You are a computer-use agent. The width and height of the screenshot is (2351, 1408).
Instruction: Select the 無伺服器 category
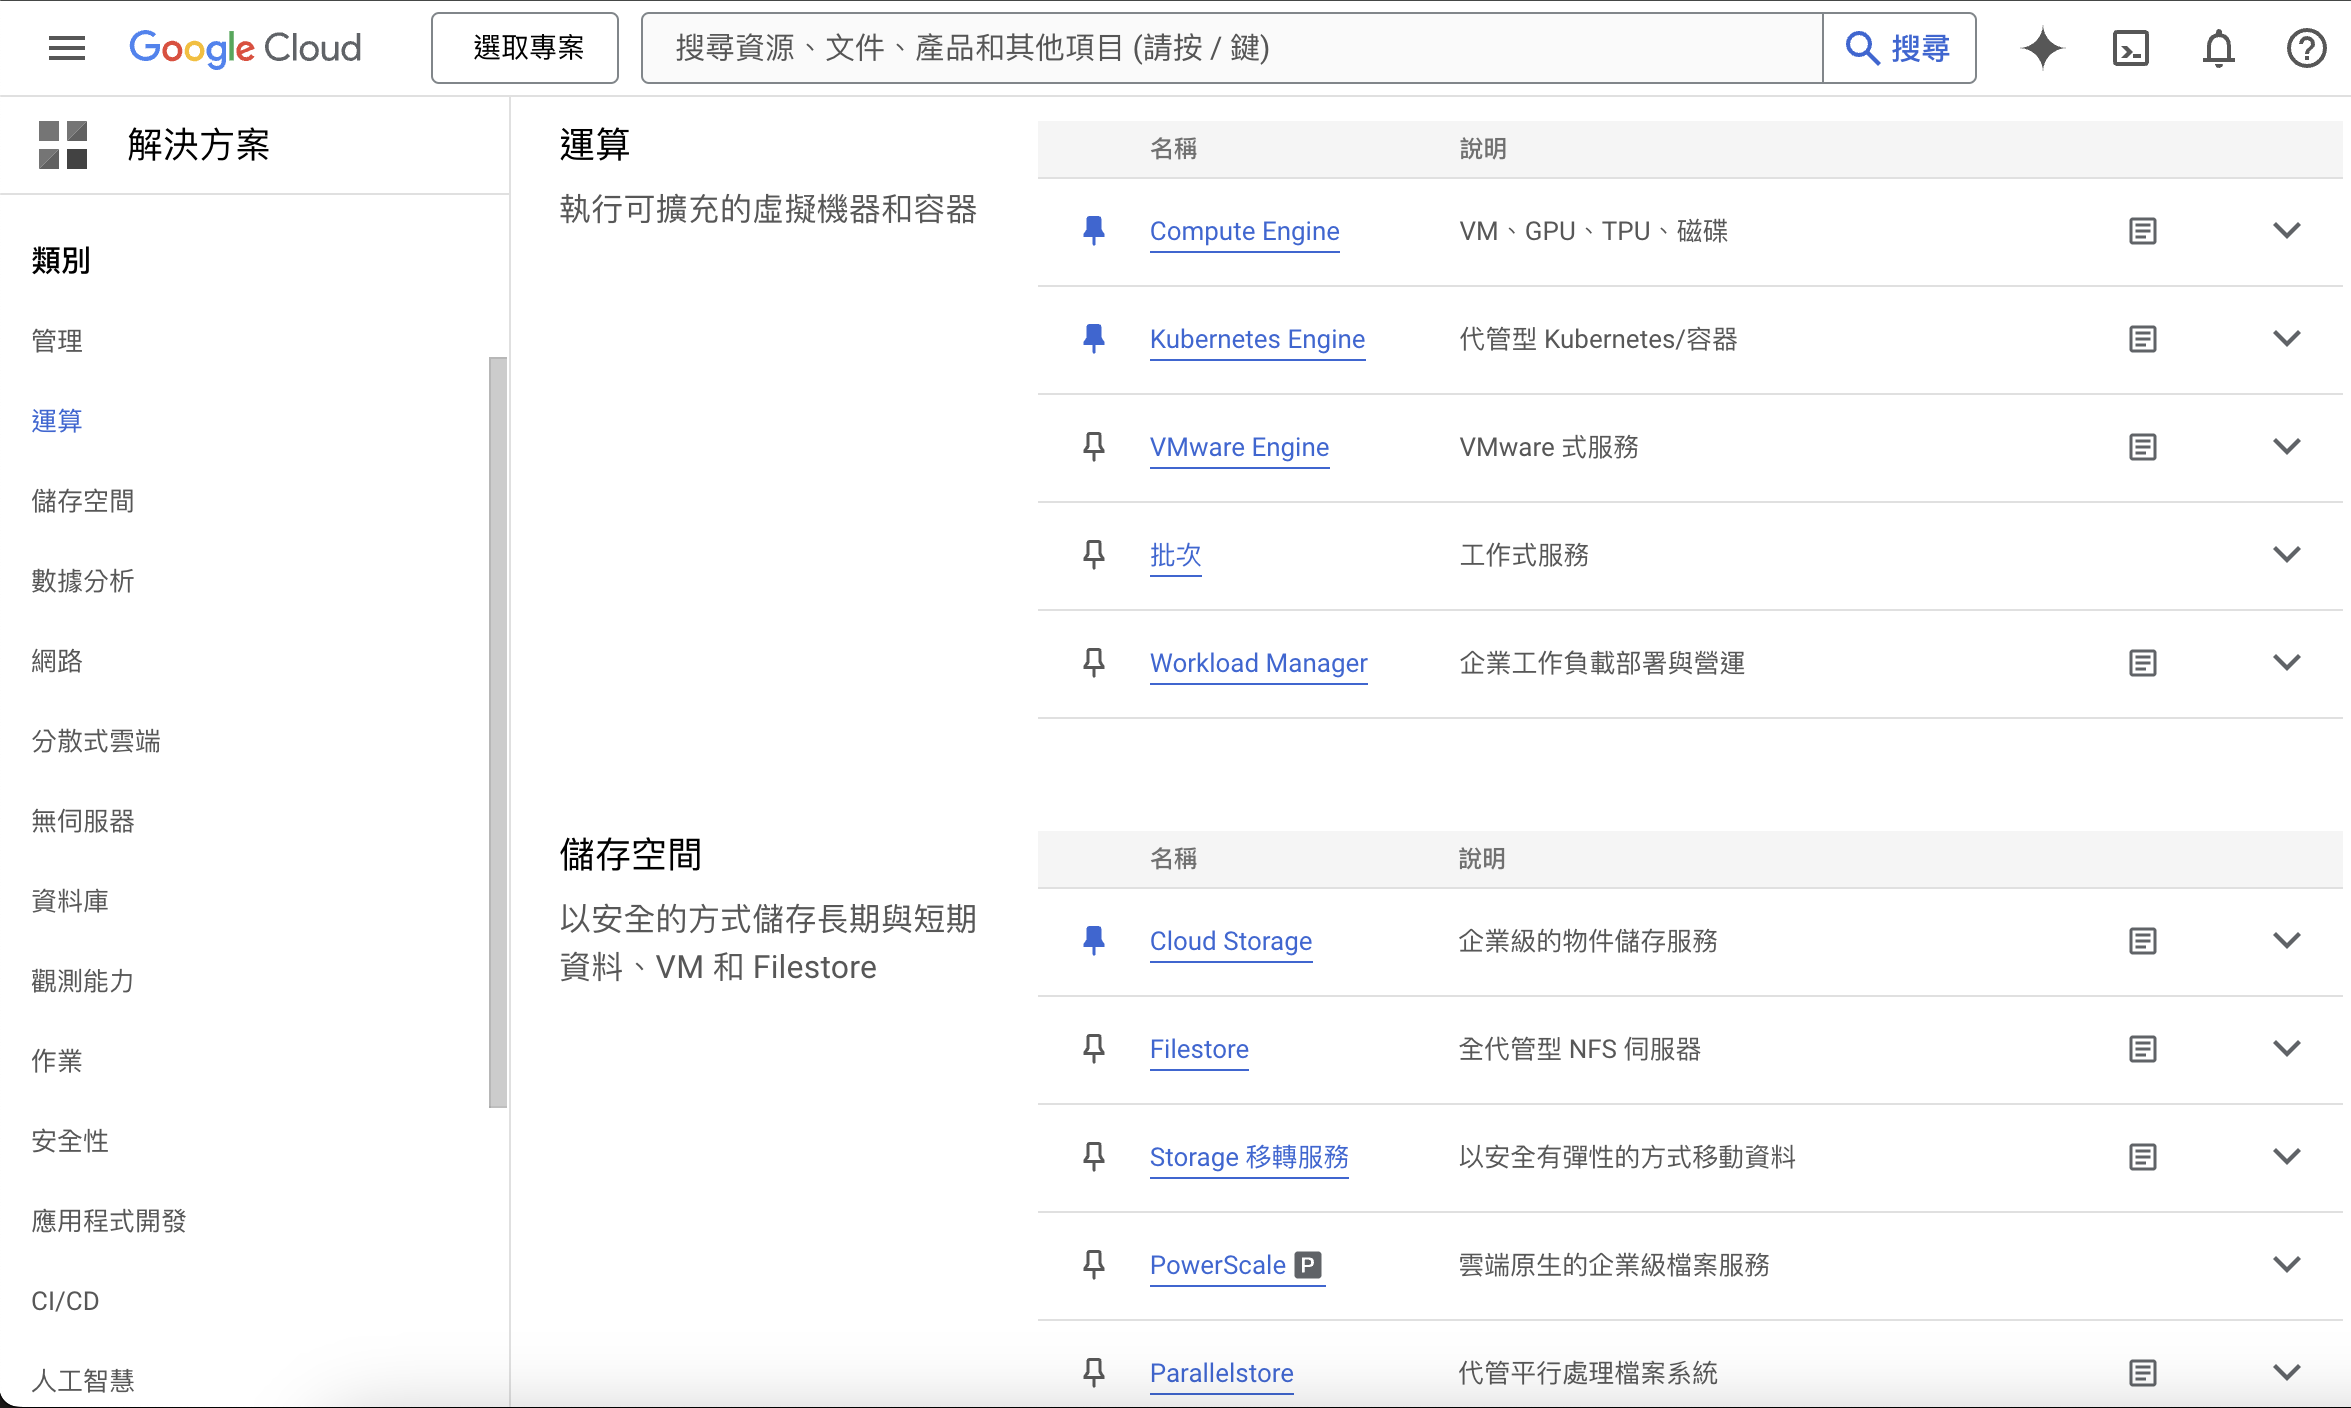tap(83, 821)
